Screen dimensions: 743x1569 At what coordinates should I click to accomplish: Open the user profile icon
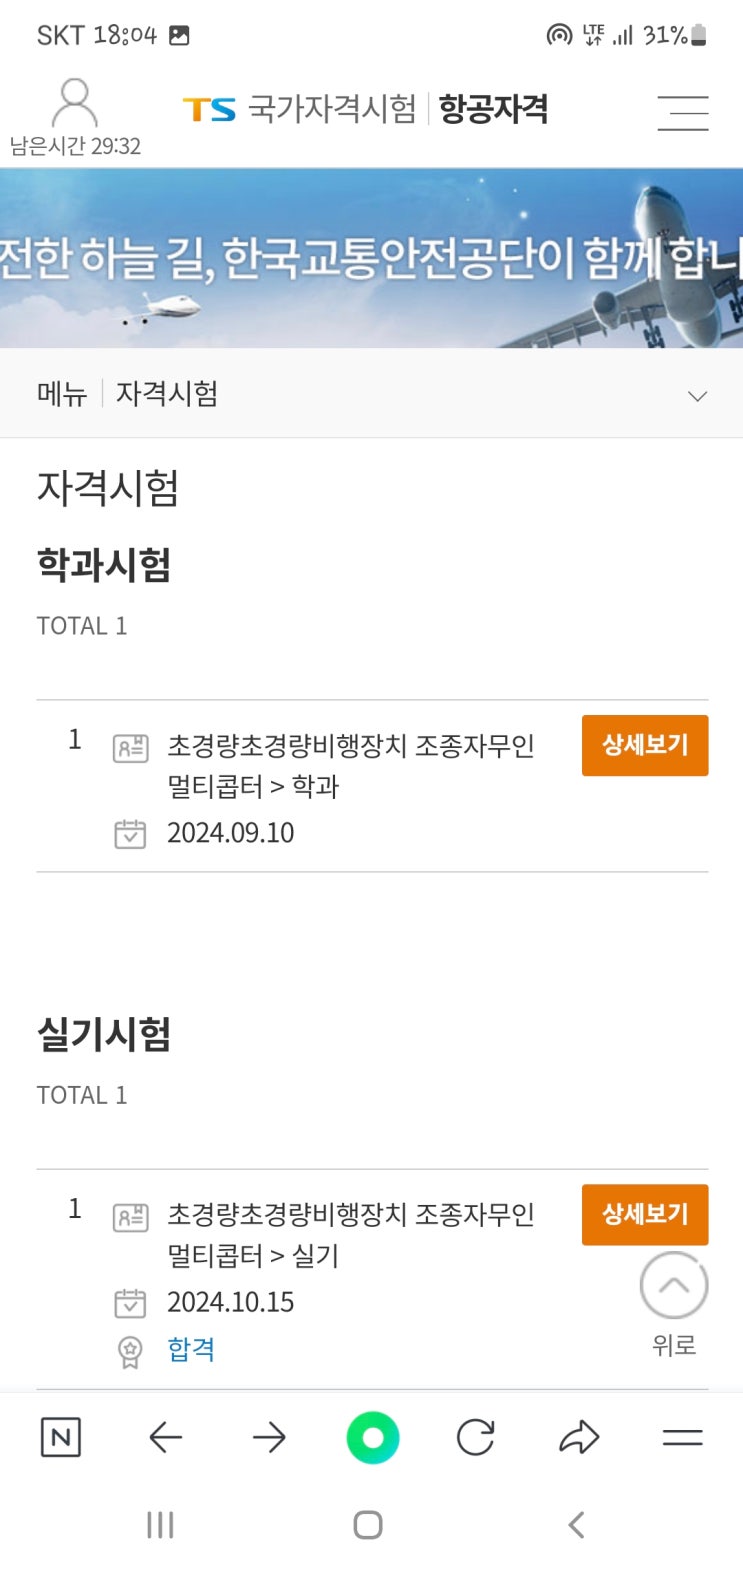tap(74, 104)
